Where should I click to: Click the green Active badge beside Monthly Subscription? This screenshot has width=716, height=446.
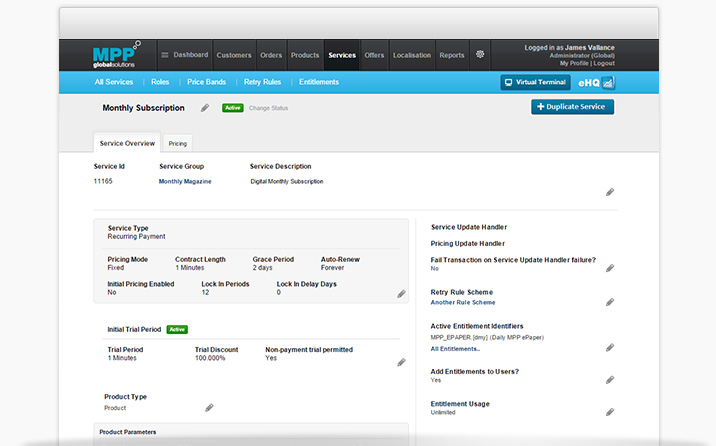pyautogui.click(x=232, y=108)
